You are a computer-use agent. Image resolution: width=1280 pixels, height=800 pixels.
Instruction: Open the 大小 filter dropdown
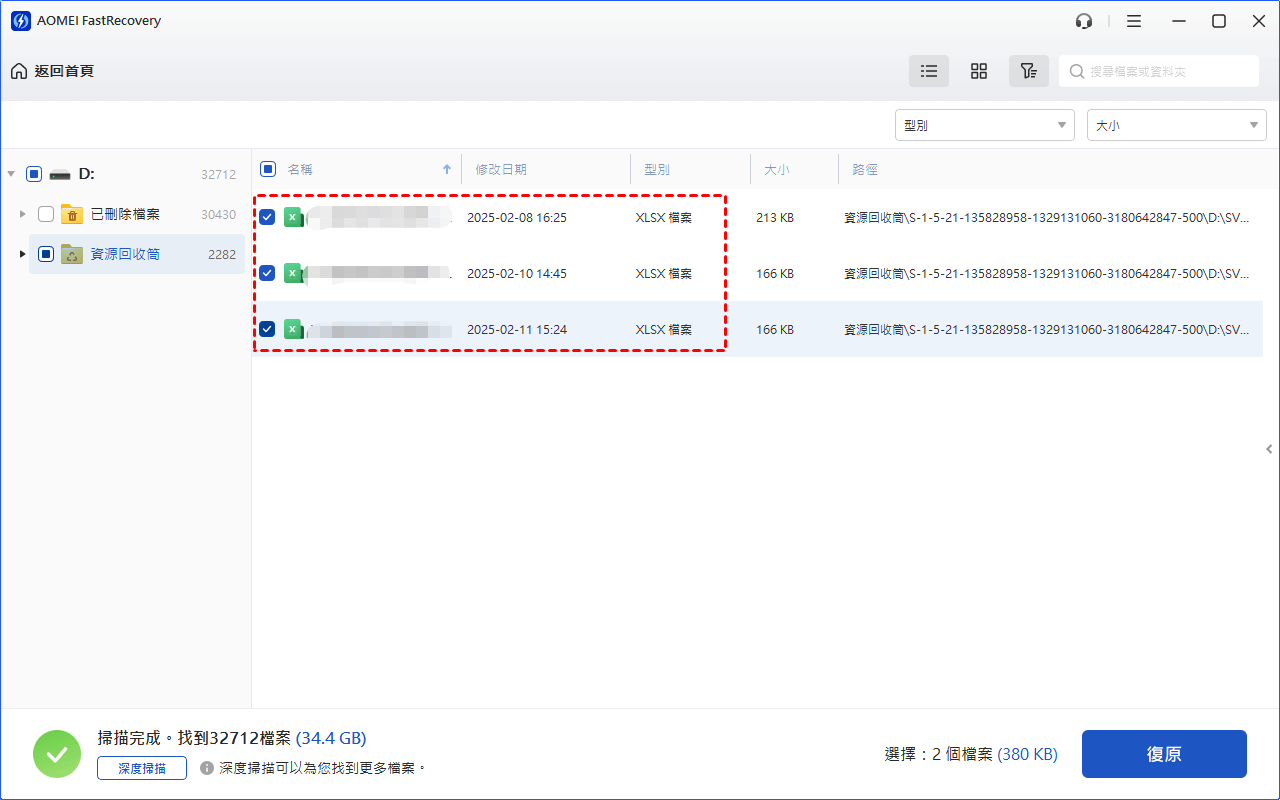[x=1176, y=125]
